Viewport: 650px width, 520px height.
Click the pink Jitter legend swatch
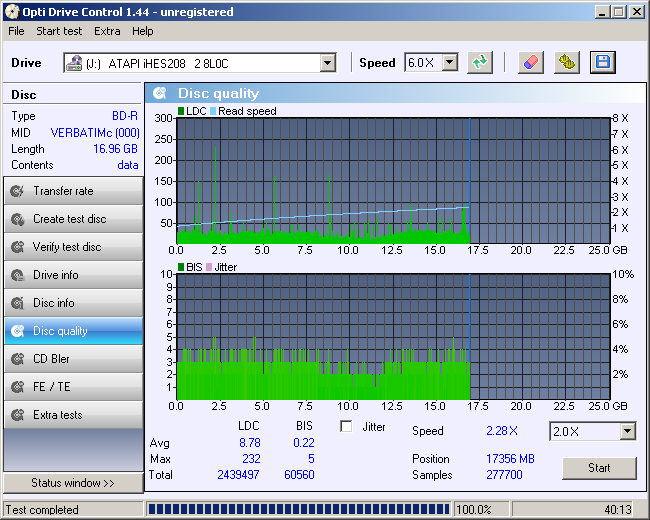[209, 267]
